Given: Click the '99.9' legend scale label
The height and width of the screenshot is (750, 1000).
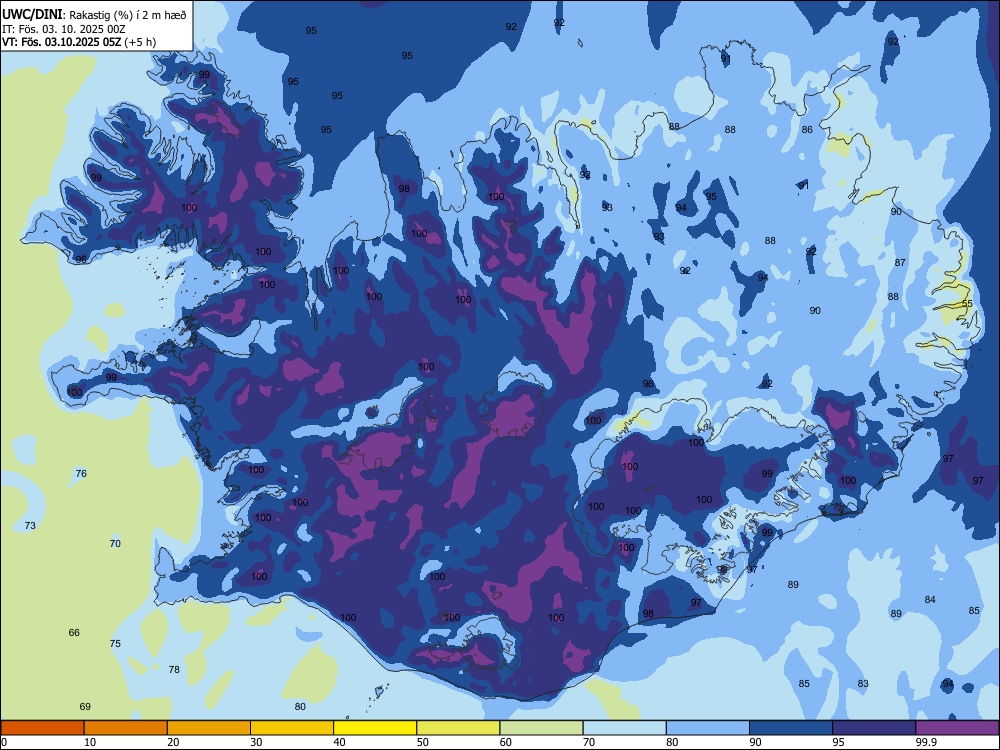Looking at the screenshot, I should pyautogui.click(x=926, y=742).
